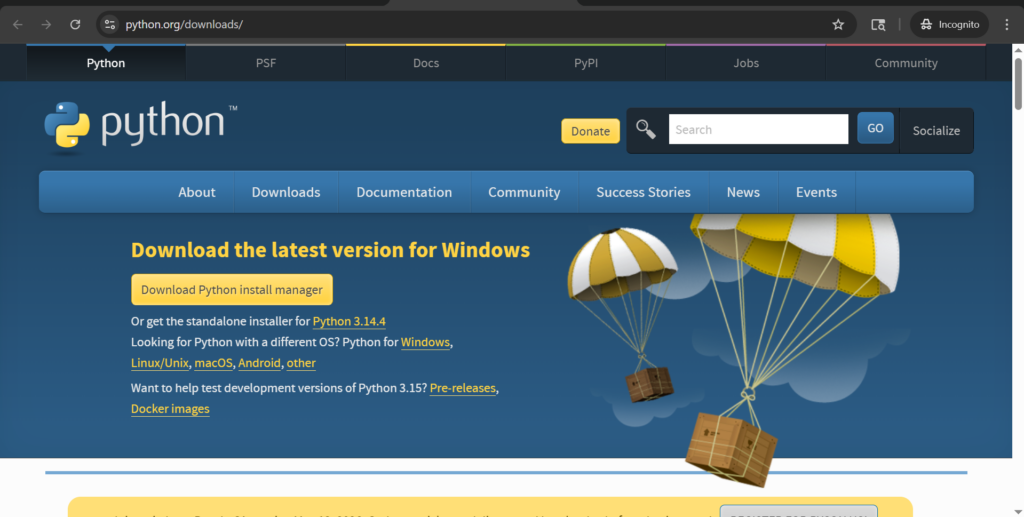This screenshot has height=517, width=1024.
Task: Expand the Socialize menu
Action: coord(936,130)
